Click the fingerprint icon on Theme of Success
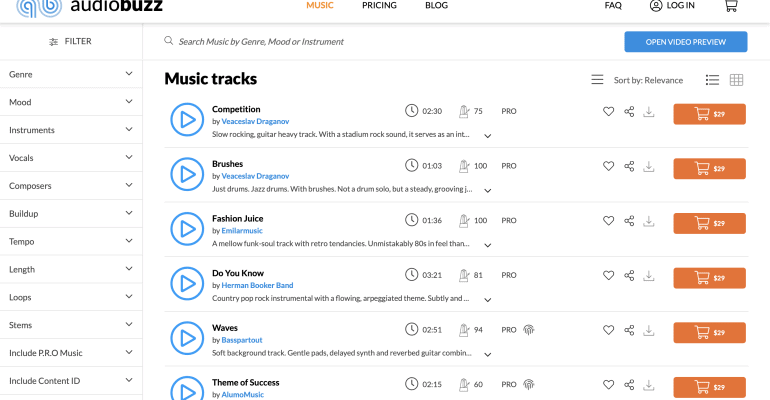The width and height of the screenshot is (770, 400). 528,385
